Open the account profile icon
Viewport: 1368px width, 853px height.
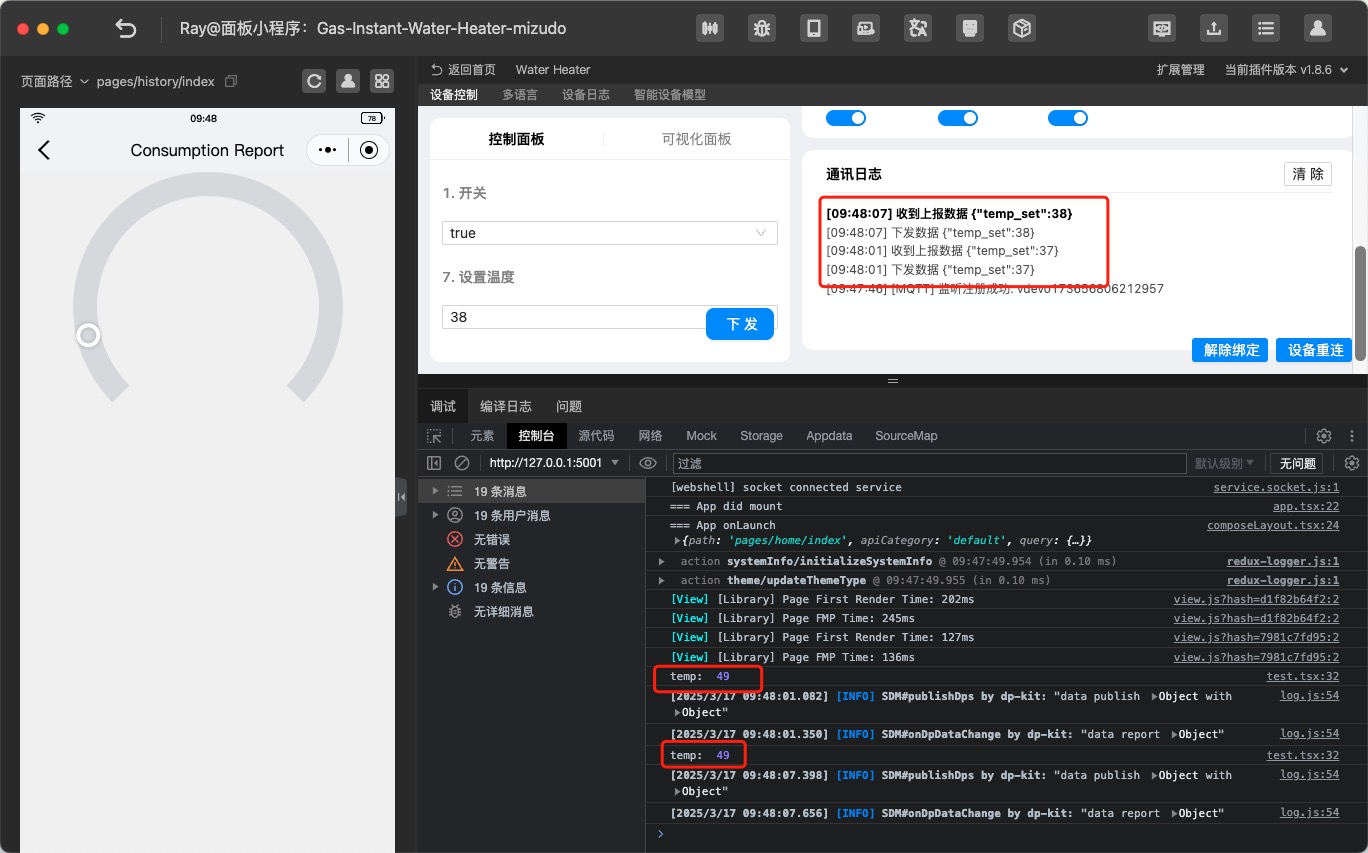(1317, 28)
